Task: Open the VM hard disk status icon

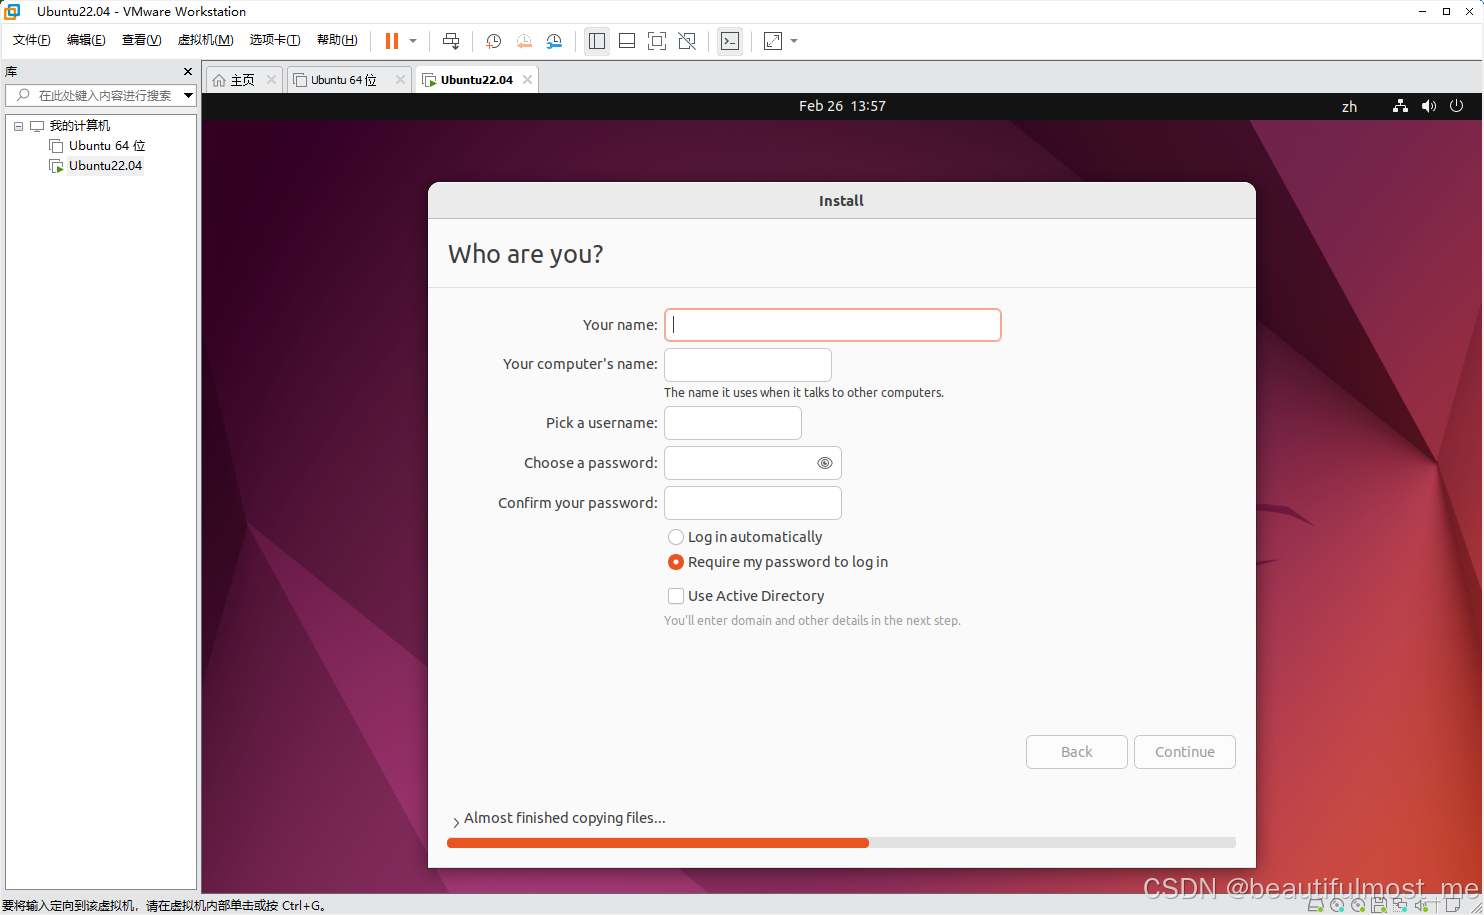Action: 1316,904
